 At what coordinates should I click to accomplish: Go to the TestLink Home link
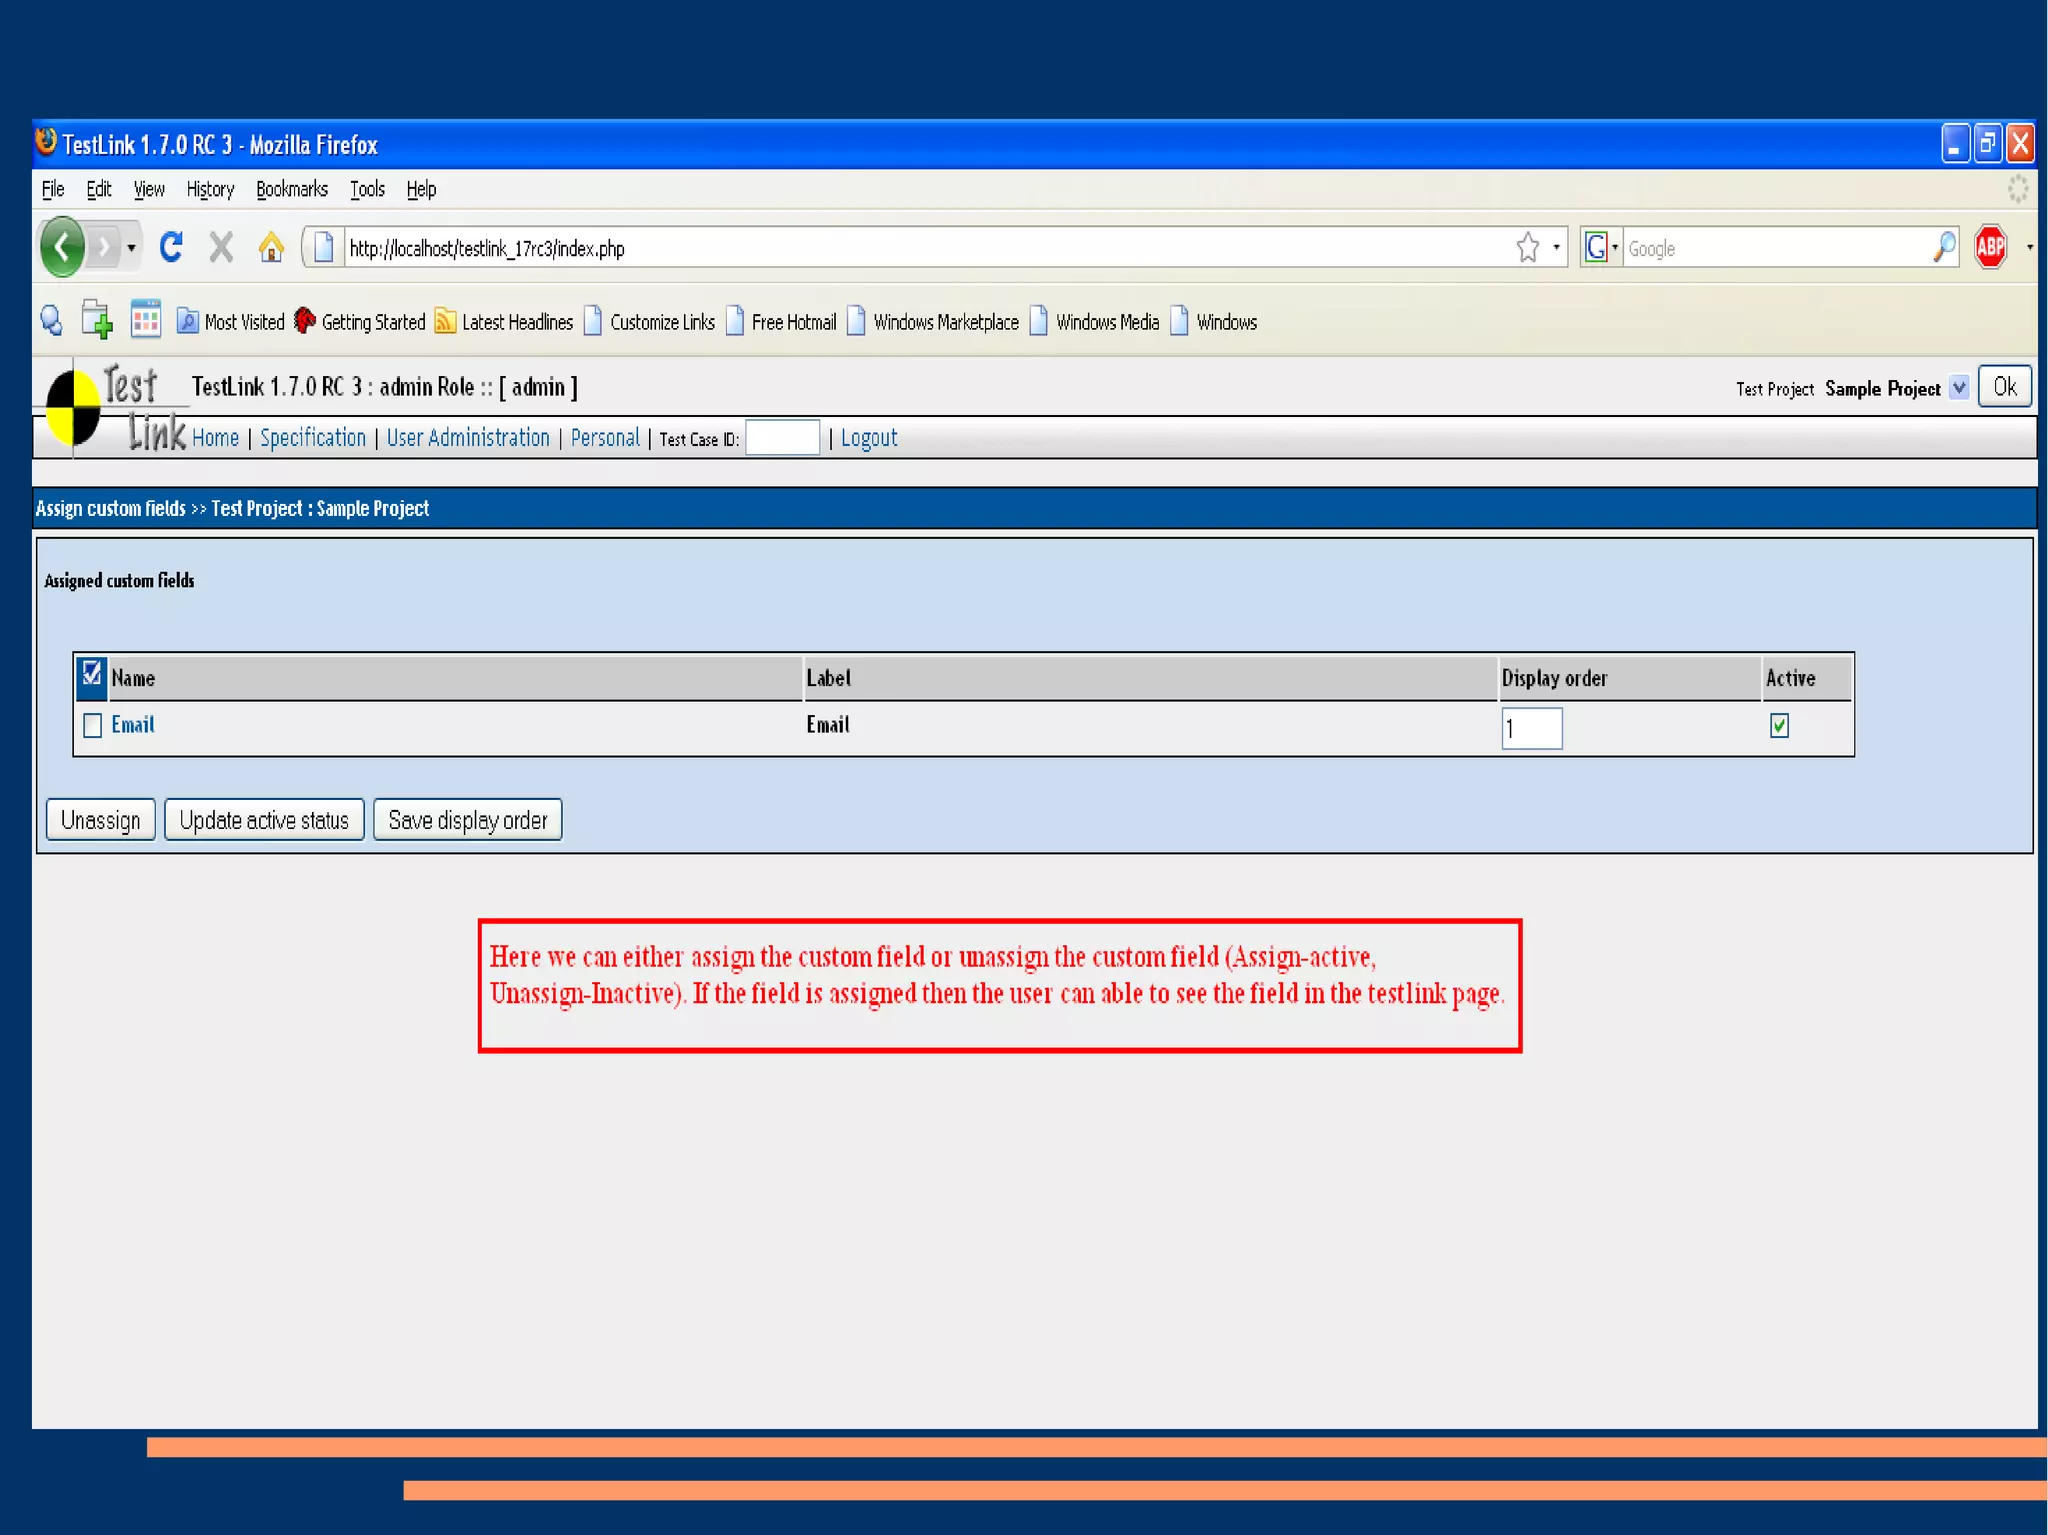[x=216, y=438]
